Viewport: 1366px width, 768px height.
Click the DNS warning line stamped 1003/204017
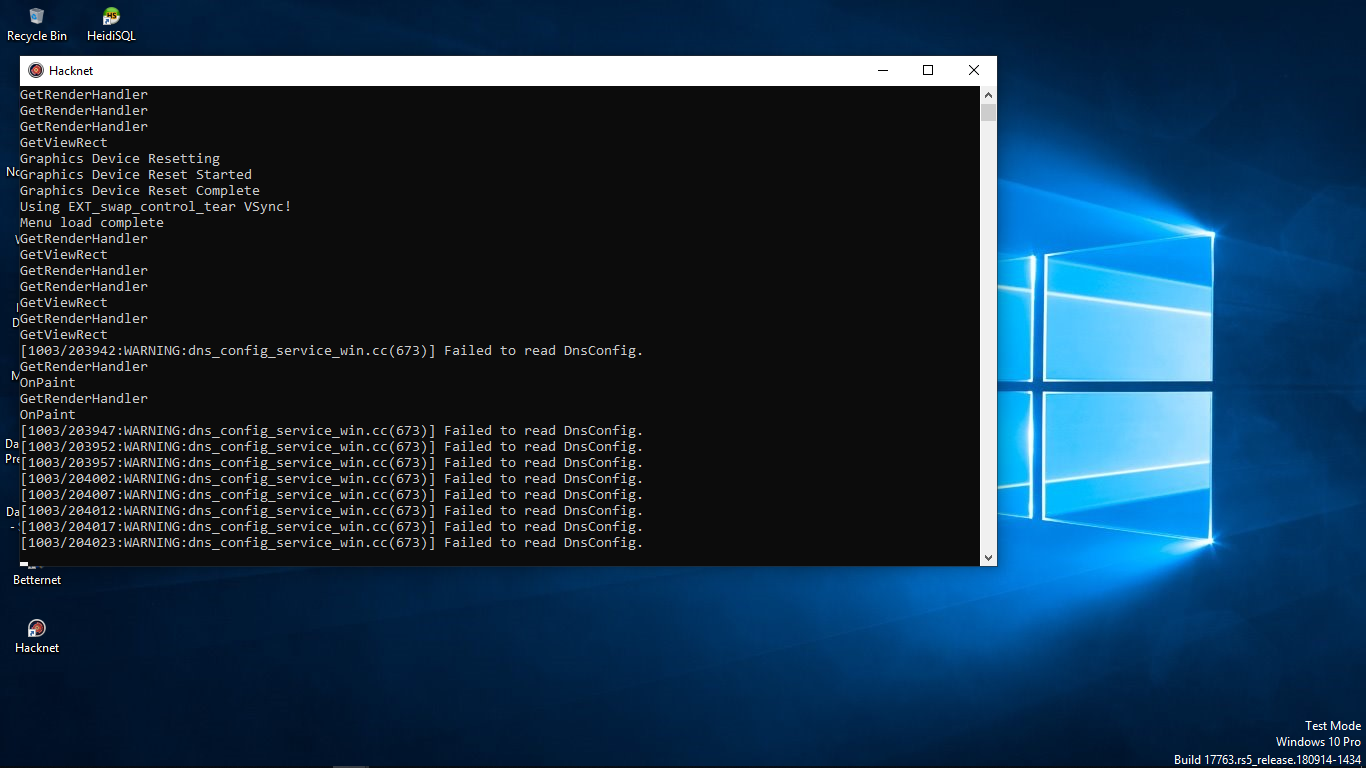[332, 527]
